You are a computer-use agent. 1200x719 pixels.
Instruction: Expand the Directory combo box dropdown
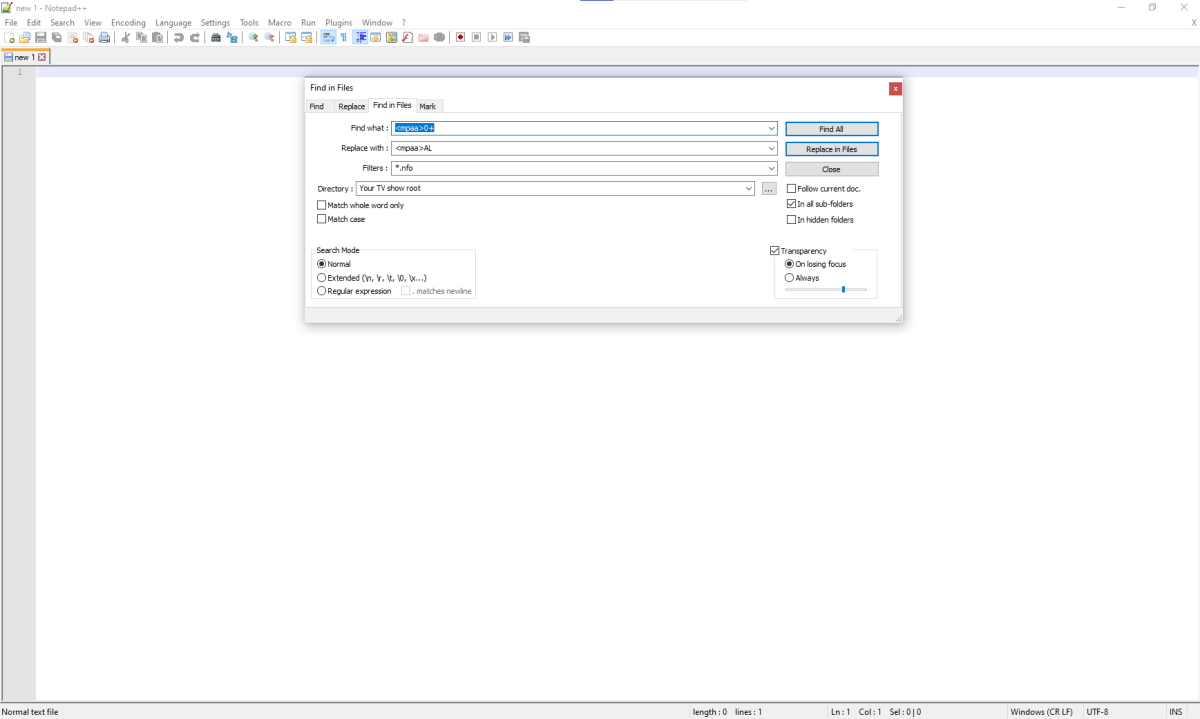(749, 189)
